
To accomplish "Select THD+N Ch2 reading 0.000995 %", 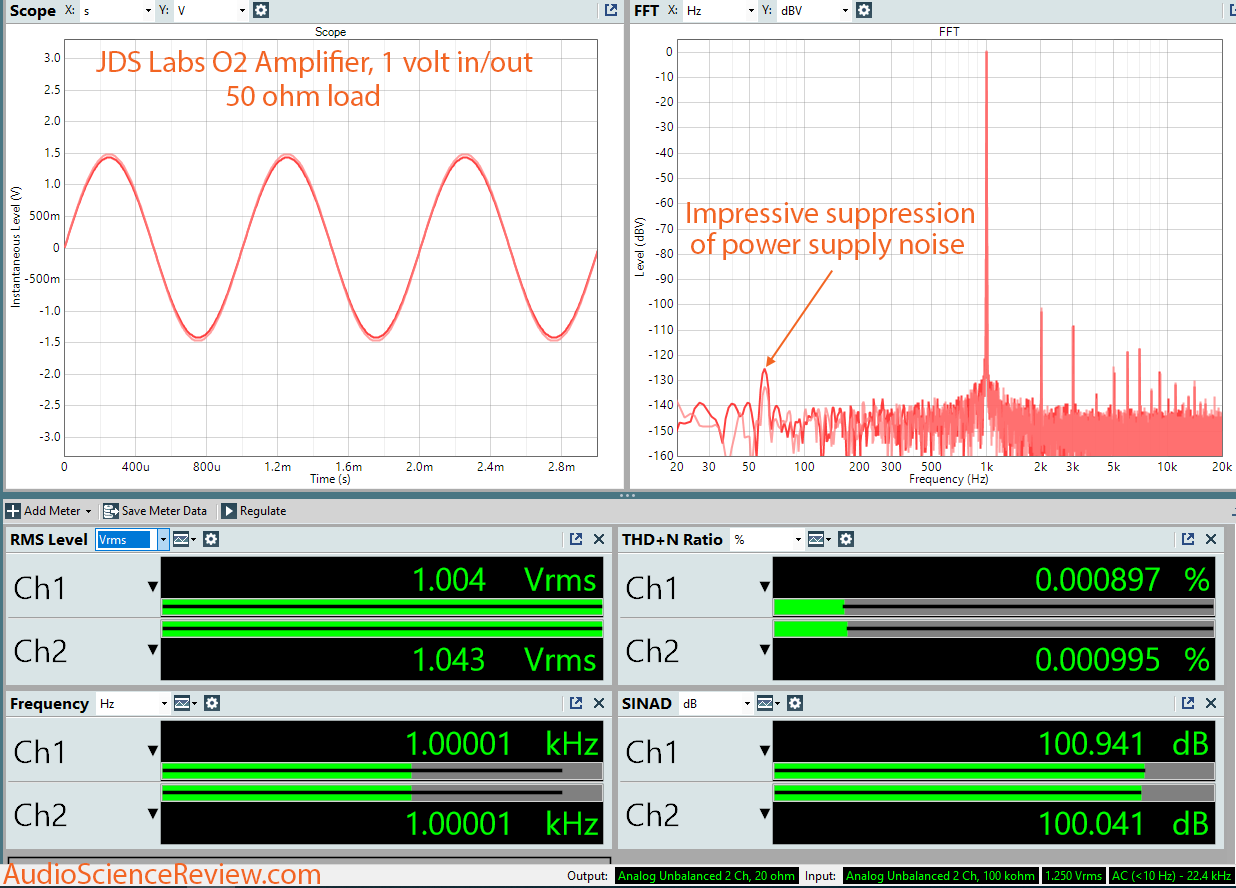I will (1122, 659).
